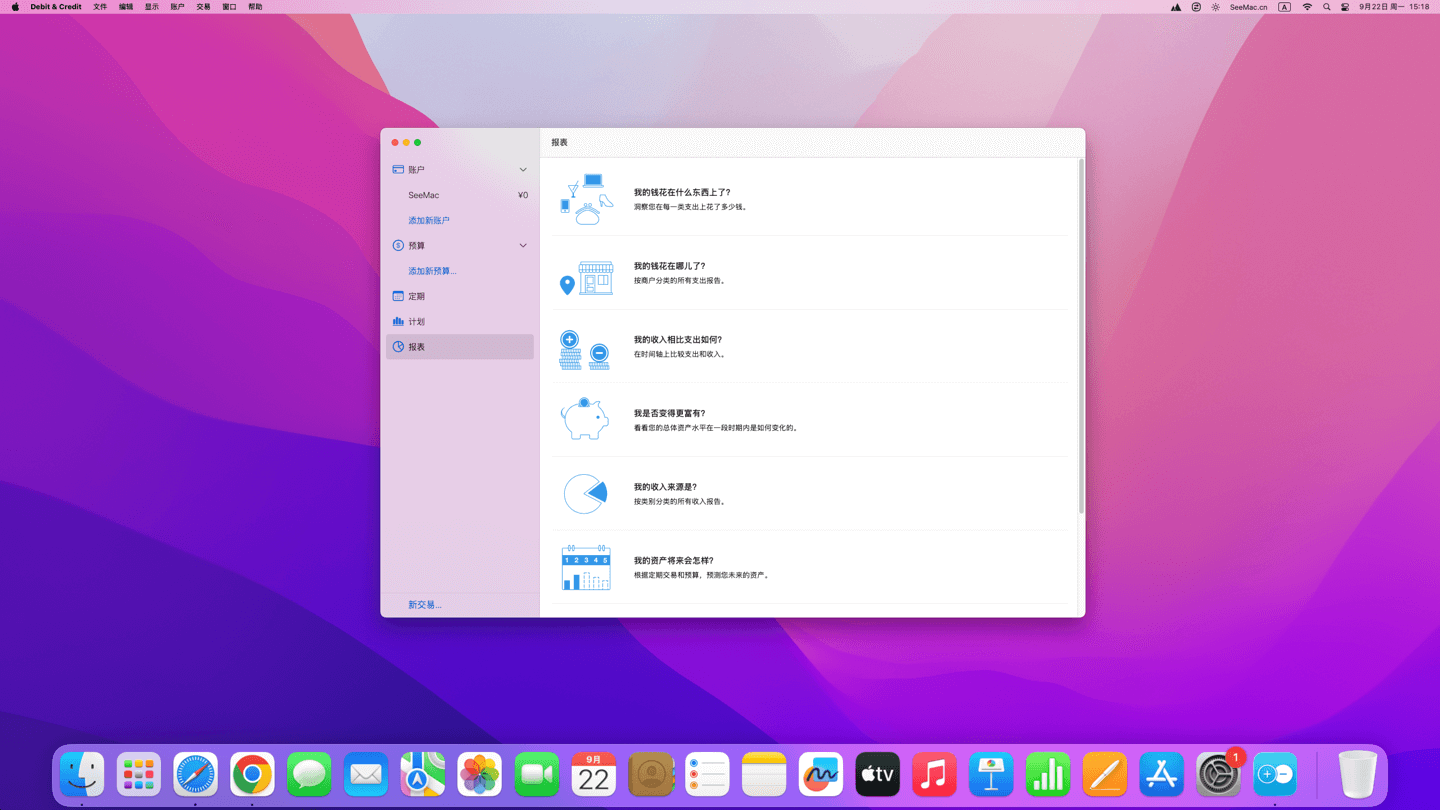
Task: Open Debit & Credit app in Dock
Action: click(x=1275, y=775)
